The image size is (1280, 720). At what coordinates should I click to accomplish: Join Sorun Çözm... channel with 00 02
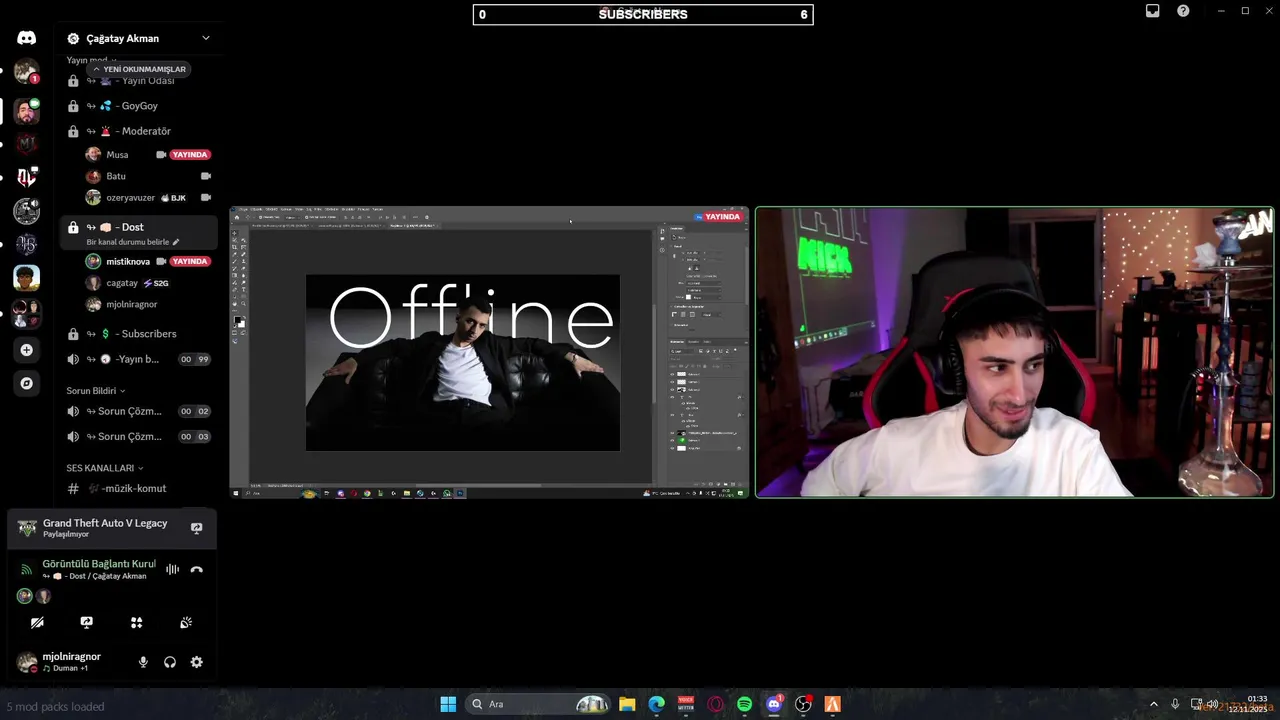click(x=138, y=411)
